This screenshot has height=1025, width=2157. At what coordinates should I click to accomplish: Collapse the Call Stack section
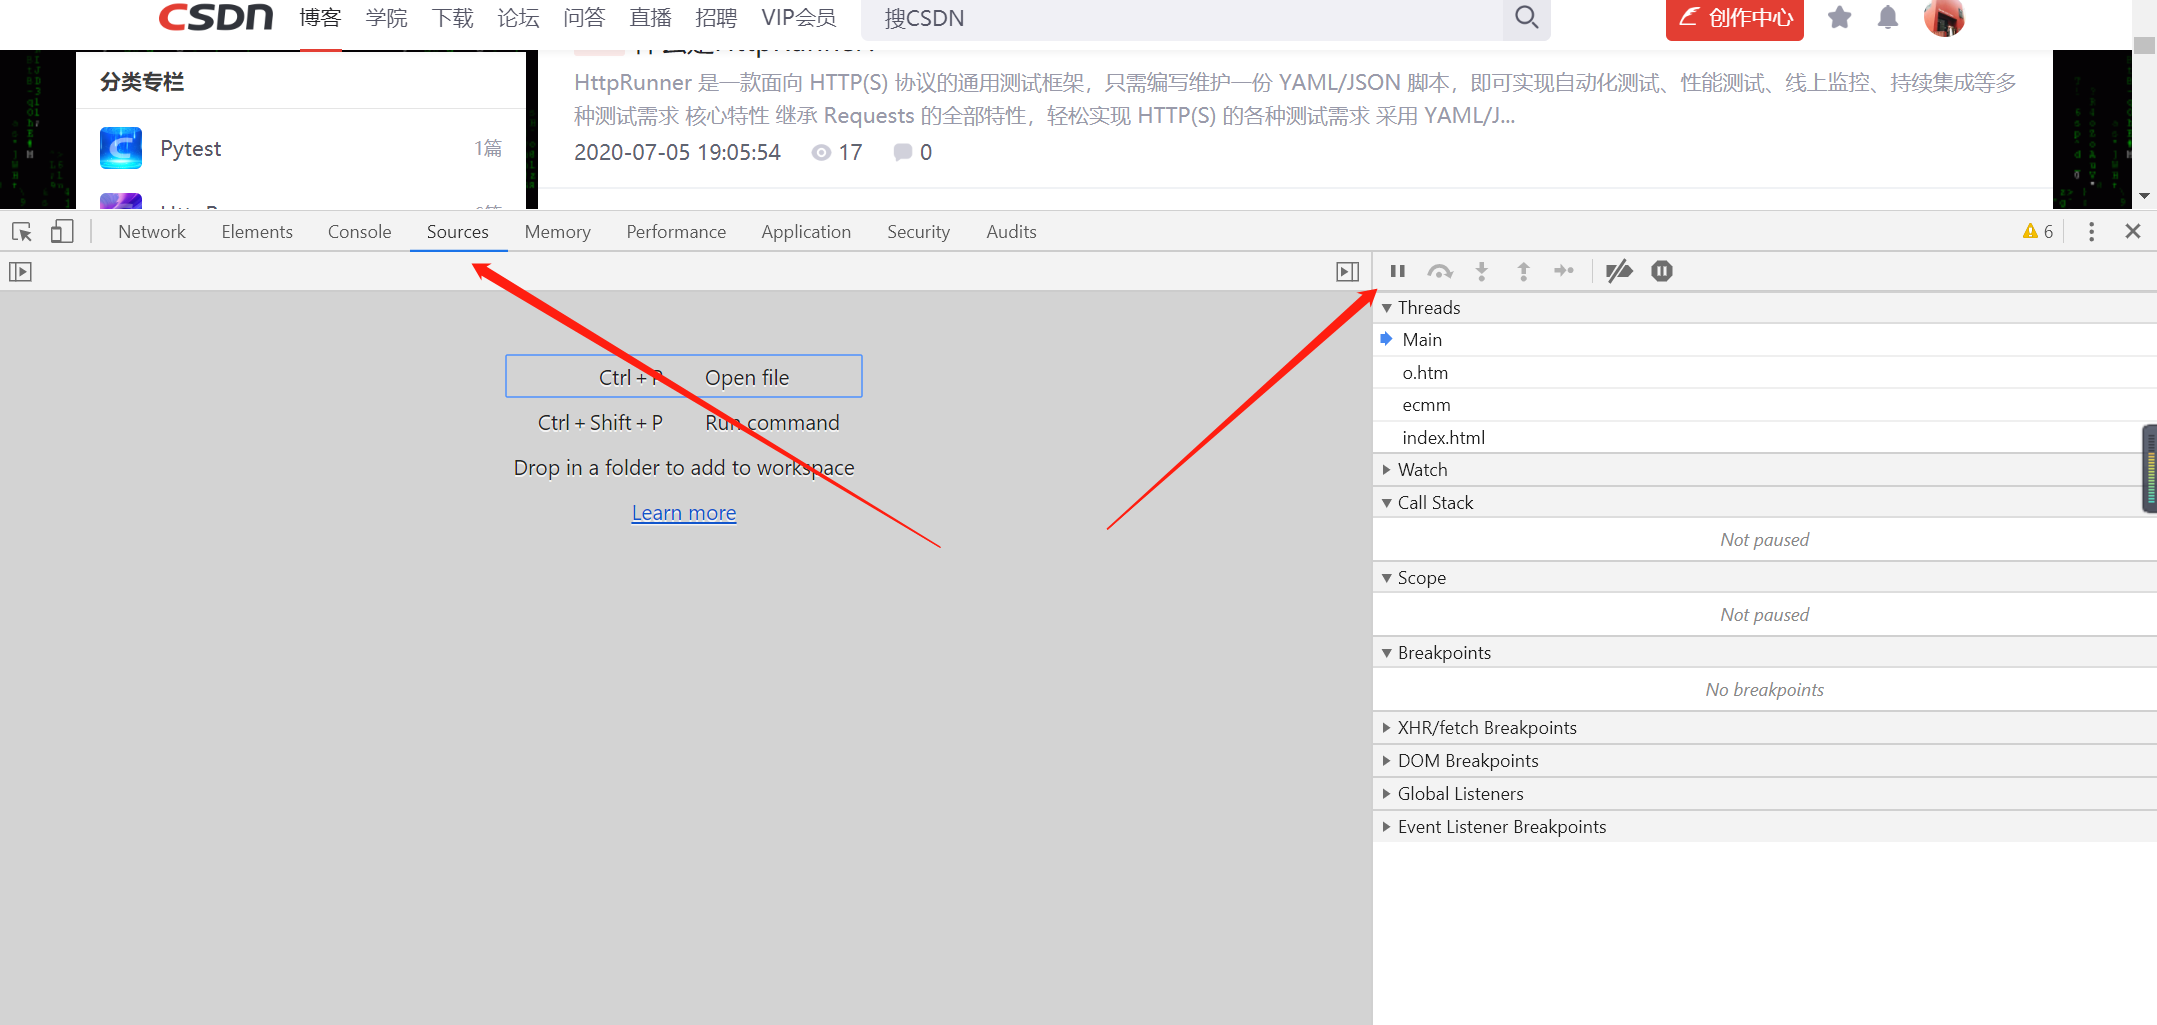point(1387,503)
